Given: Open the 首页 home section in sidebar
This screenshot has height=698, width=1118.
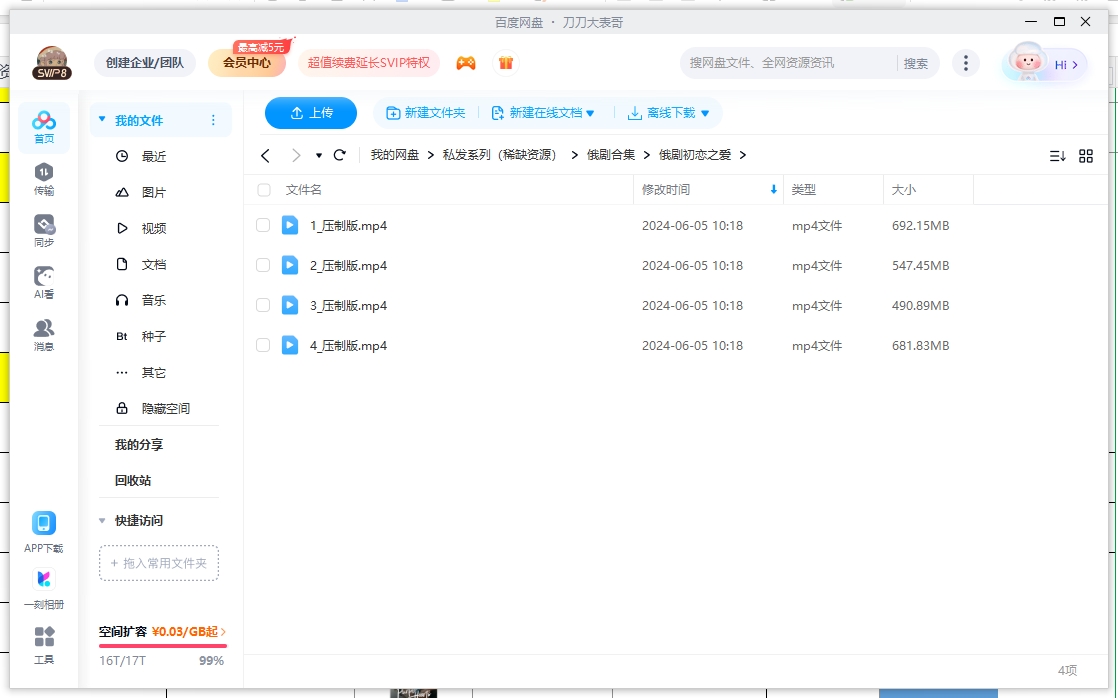Looking at the screenshot, I should pyautogui.click(x=43, y=122).
